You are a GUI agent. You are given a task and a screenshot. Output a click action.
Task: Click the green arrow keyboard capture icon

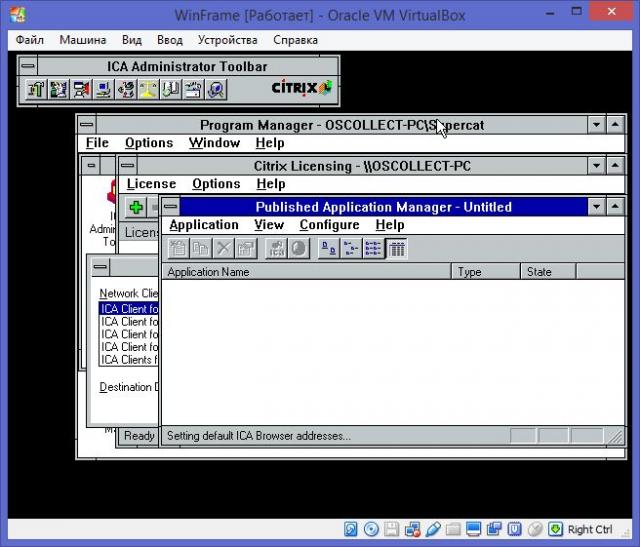point(555,529)
